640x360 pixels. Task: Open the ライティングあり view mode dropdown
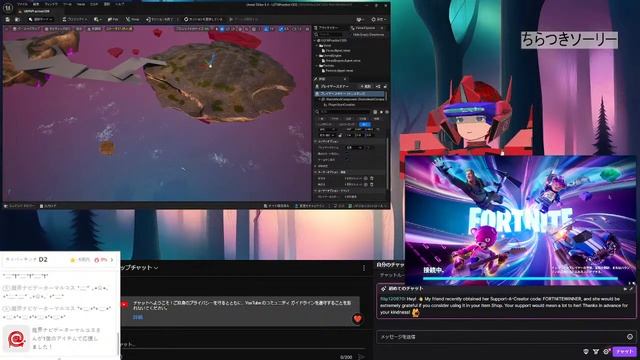click(57, 29)
